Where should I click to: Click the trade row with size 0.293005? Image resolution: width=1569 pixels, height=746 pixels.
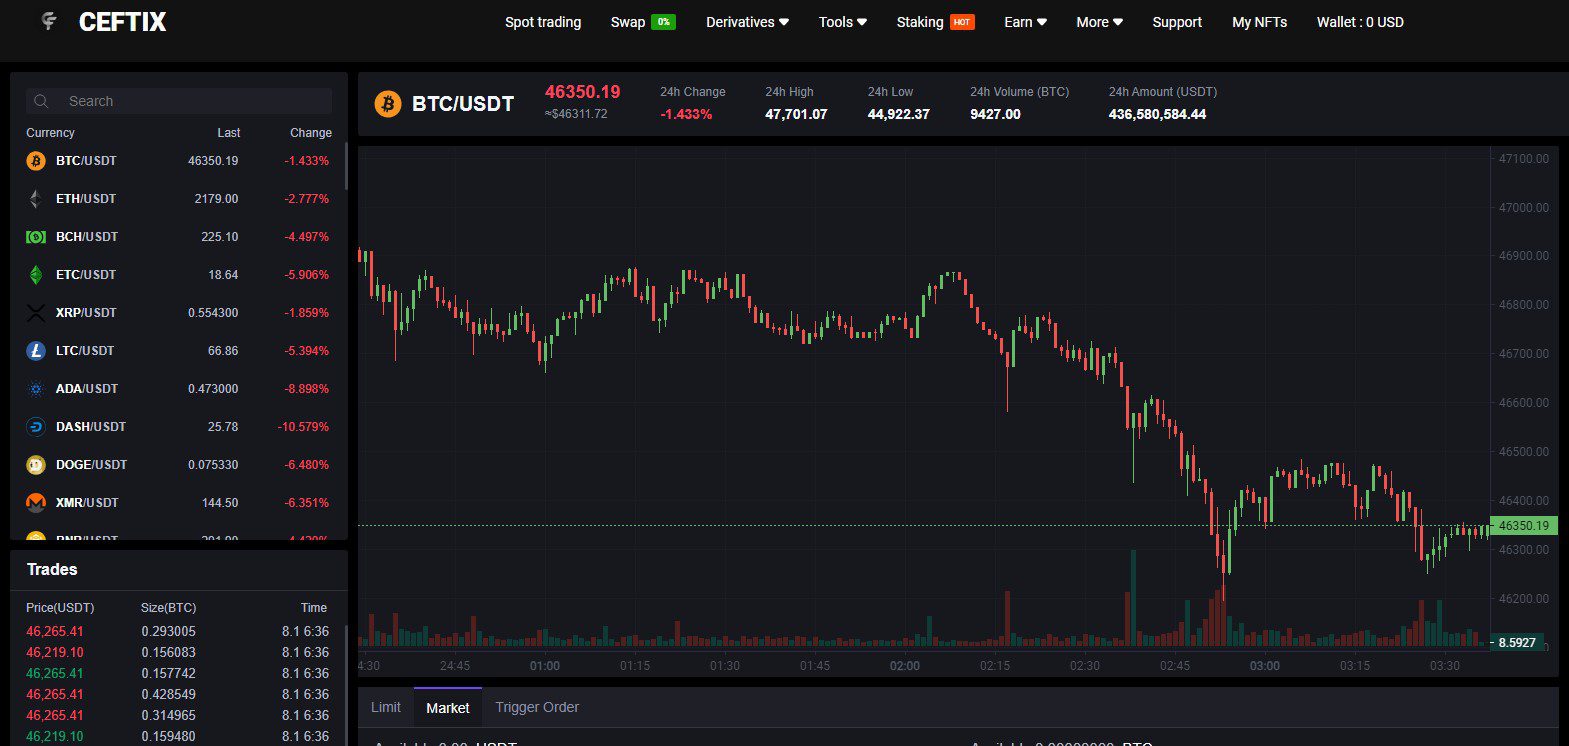[178, 631]
